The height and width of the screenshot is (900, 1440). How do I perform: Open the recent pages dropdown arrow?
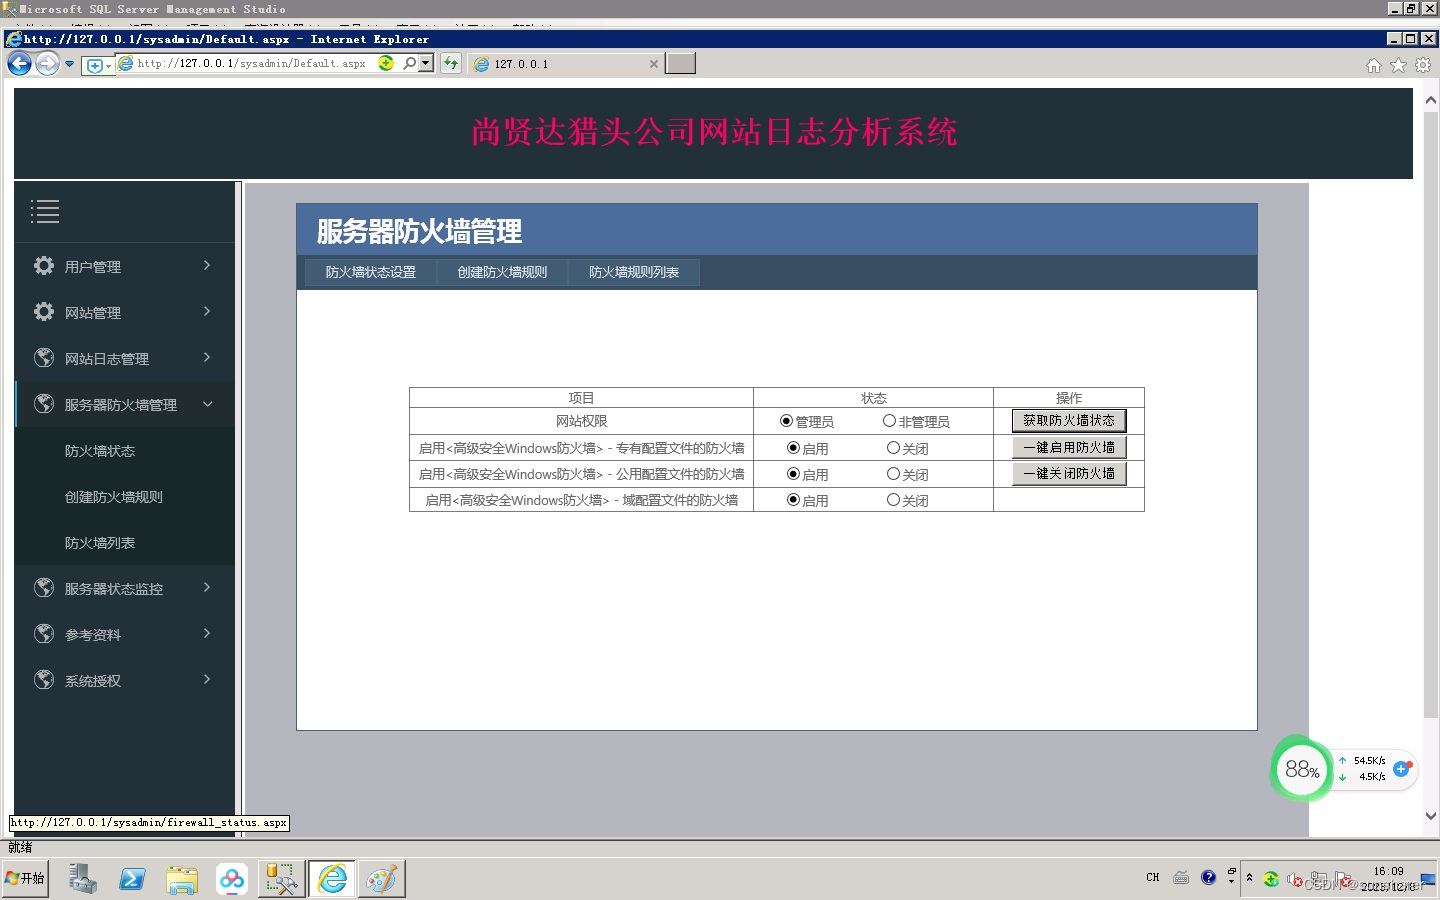pos(69,64)
